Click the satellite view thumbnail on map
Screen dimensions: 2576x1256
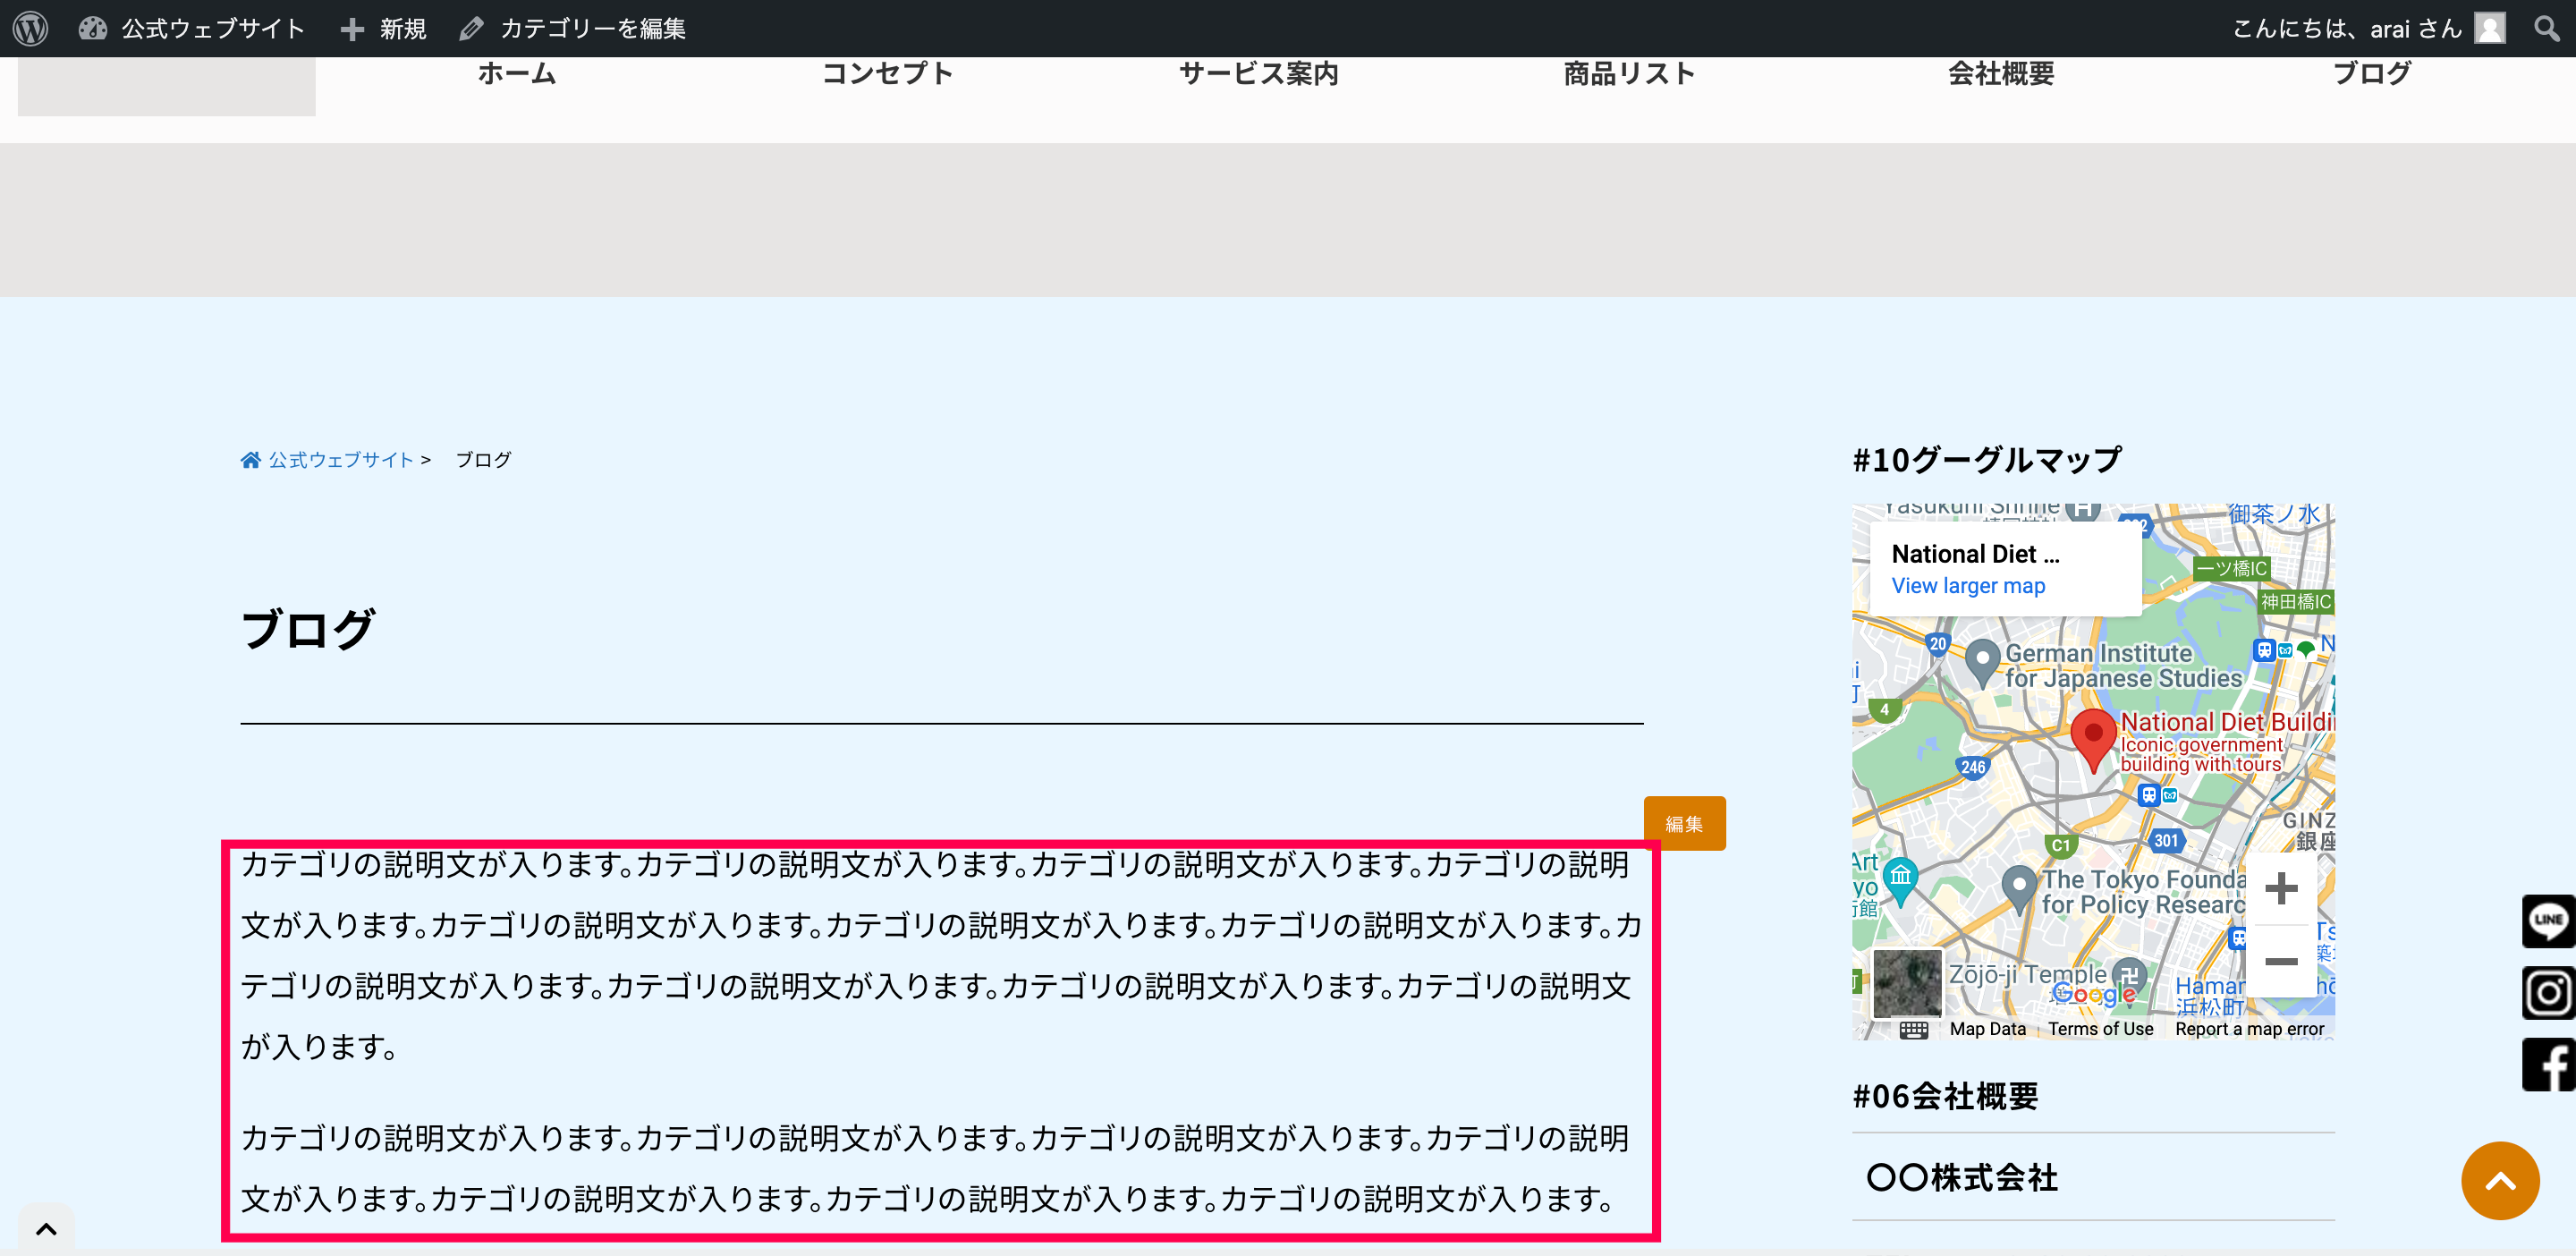(1906, 983)
